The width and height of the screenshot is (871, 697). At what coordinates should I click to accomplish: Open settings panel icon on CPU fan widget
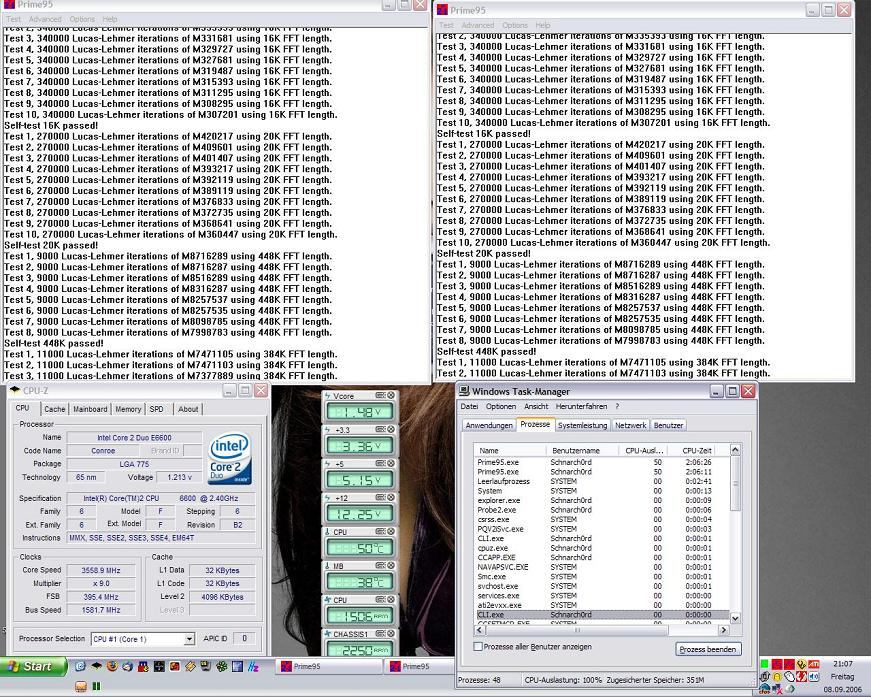tap(381, 600)
